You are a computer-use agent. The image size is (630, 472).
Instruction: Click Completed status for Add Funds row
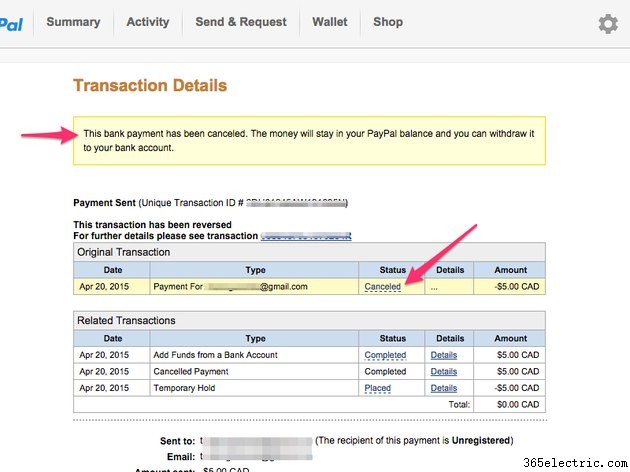click(x=385, y=355)
